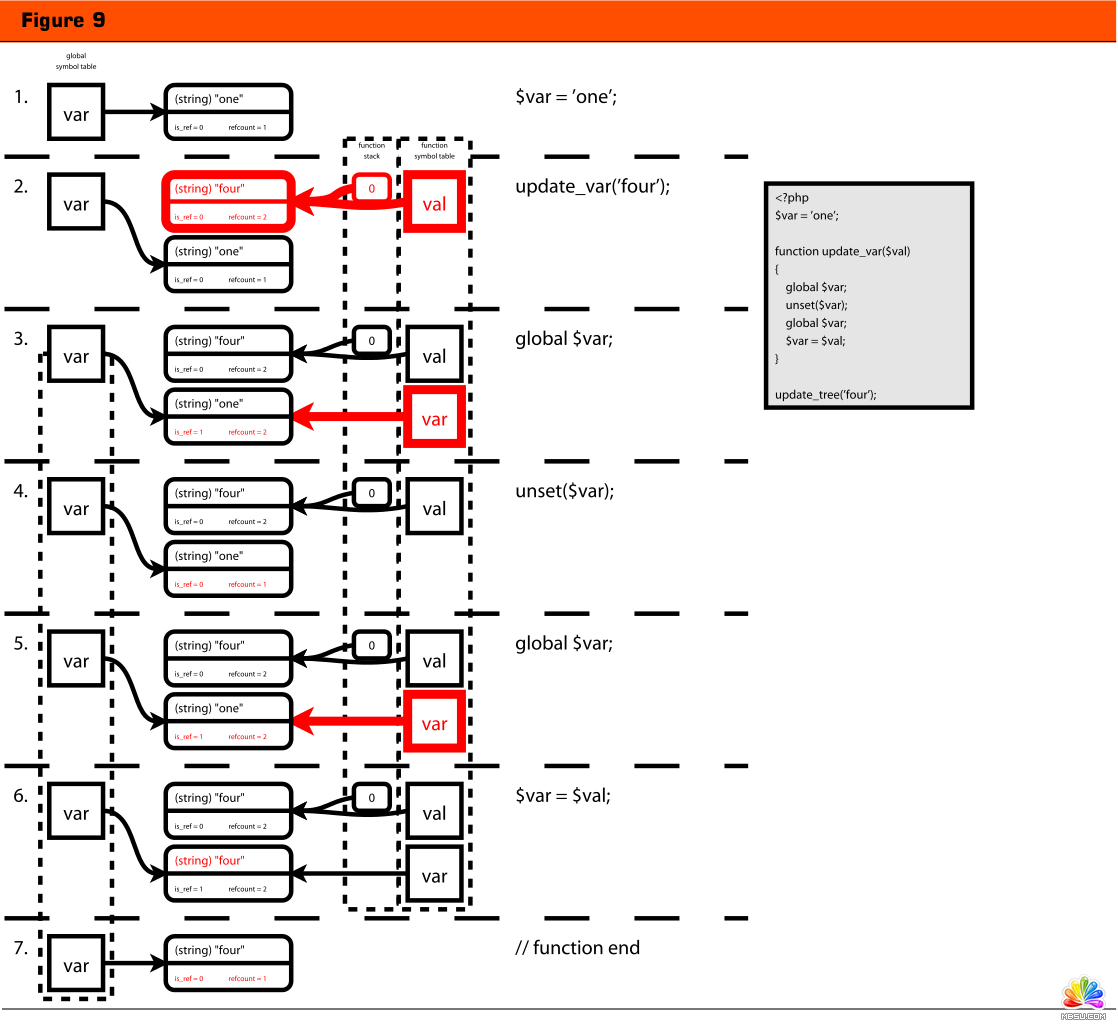Click the "Figure 9" header title
The image size is (1118, 1030).
coord(63,20)
